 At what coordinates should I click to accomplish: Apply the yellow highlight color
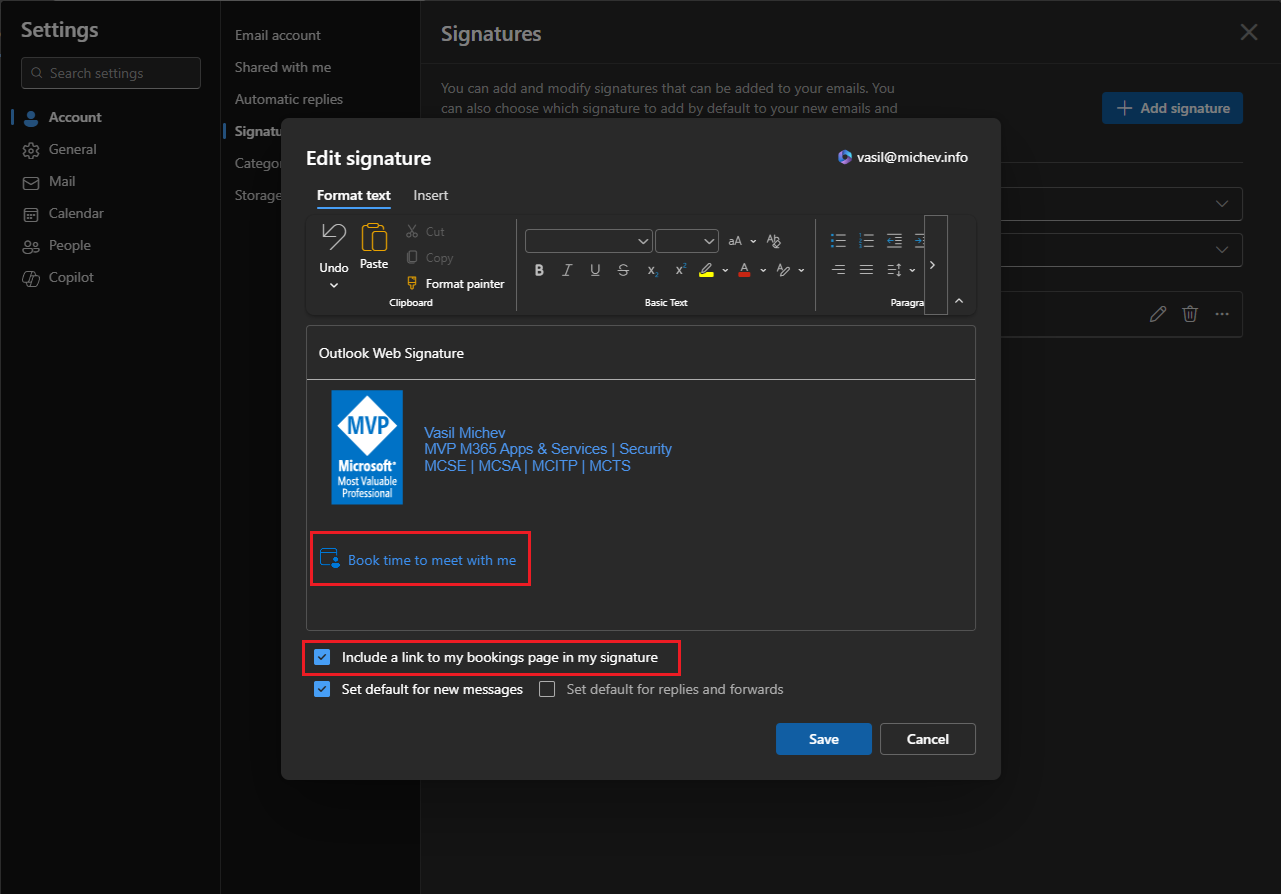pyautogui.click(x=706, y=270)
